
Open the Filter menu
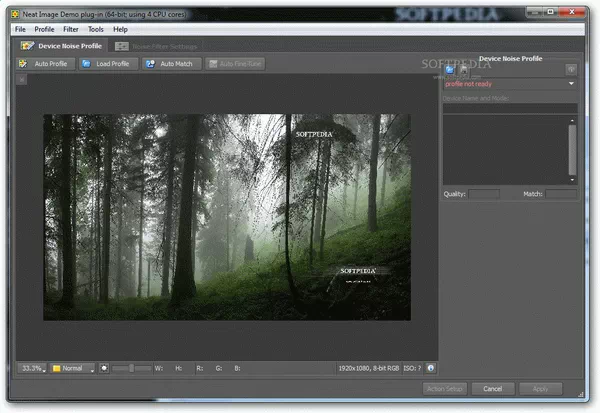click(x=71, y=29)
